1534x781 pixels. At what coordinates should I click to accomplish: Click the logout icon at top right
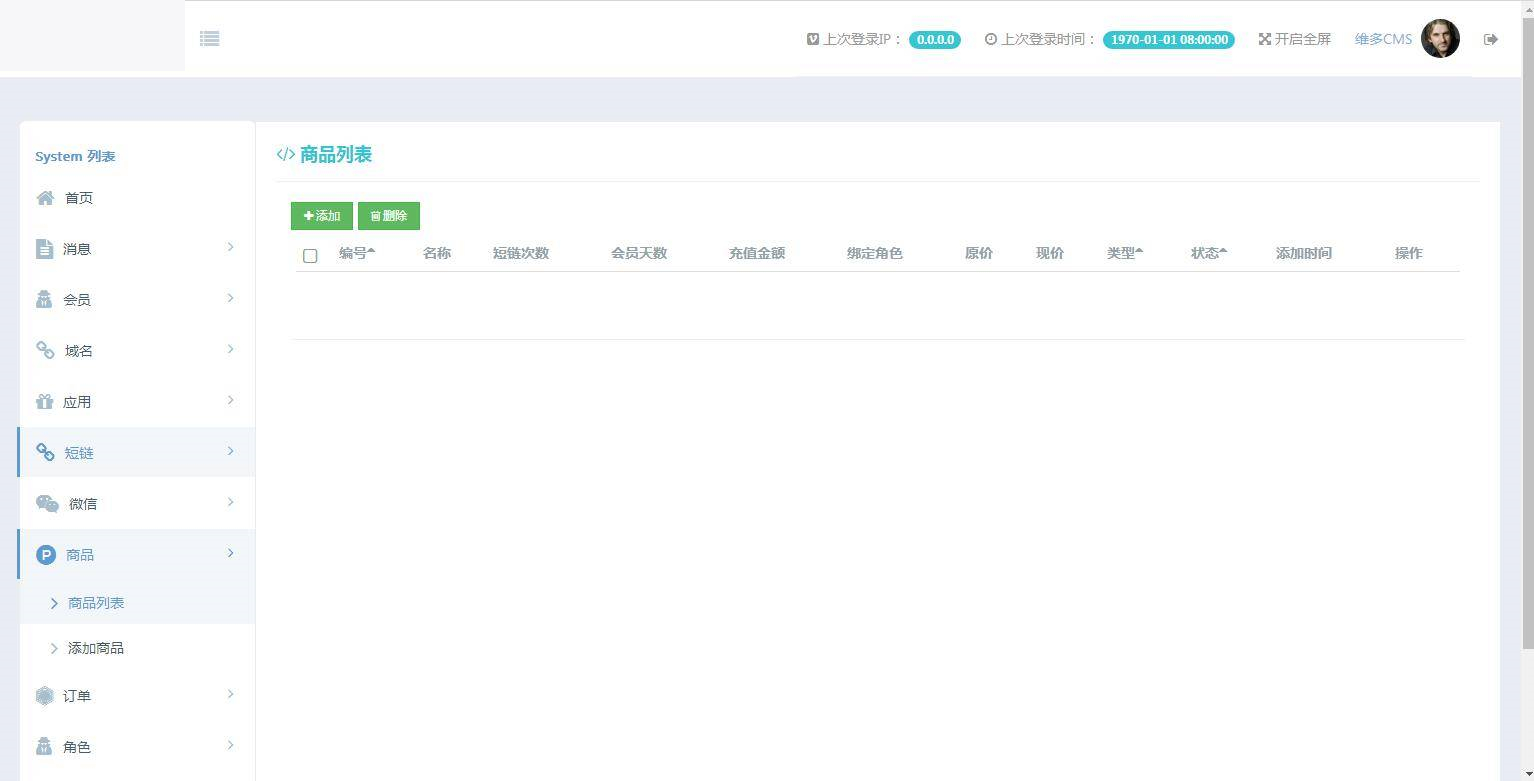pos(1490,38)
